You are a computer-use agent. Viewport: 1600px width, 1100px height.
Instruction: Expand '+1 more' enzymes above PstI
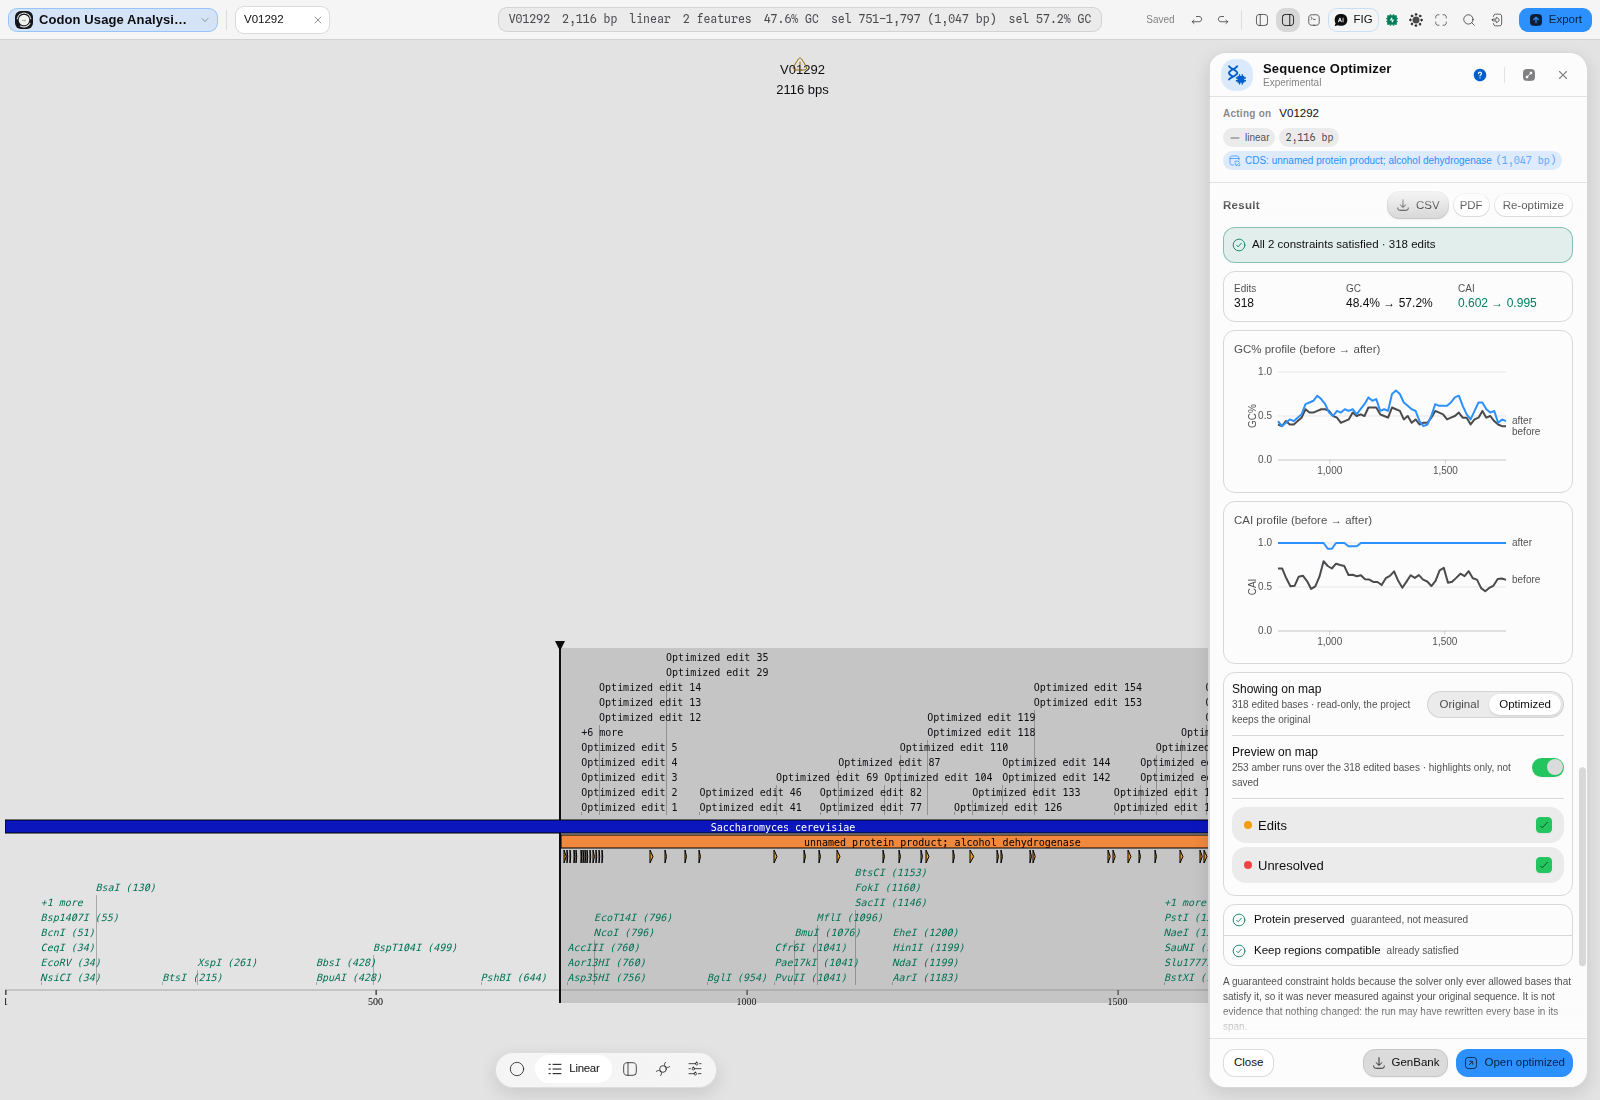(x=1185, y=903)
